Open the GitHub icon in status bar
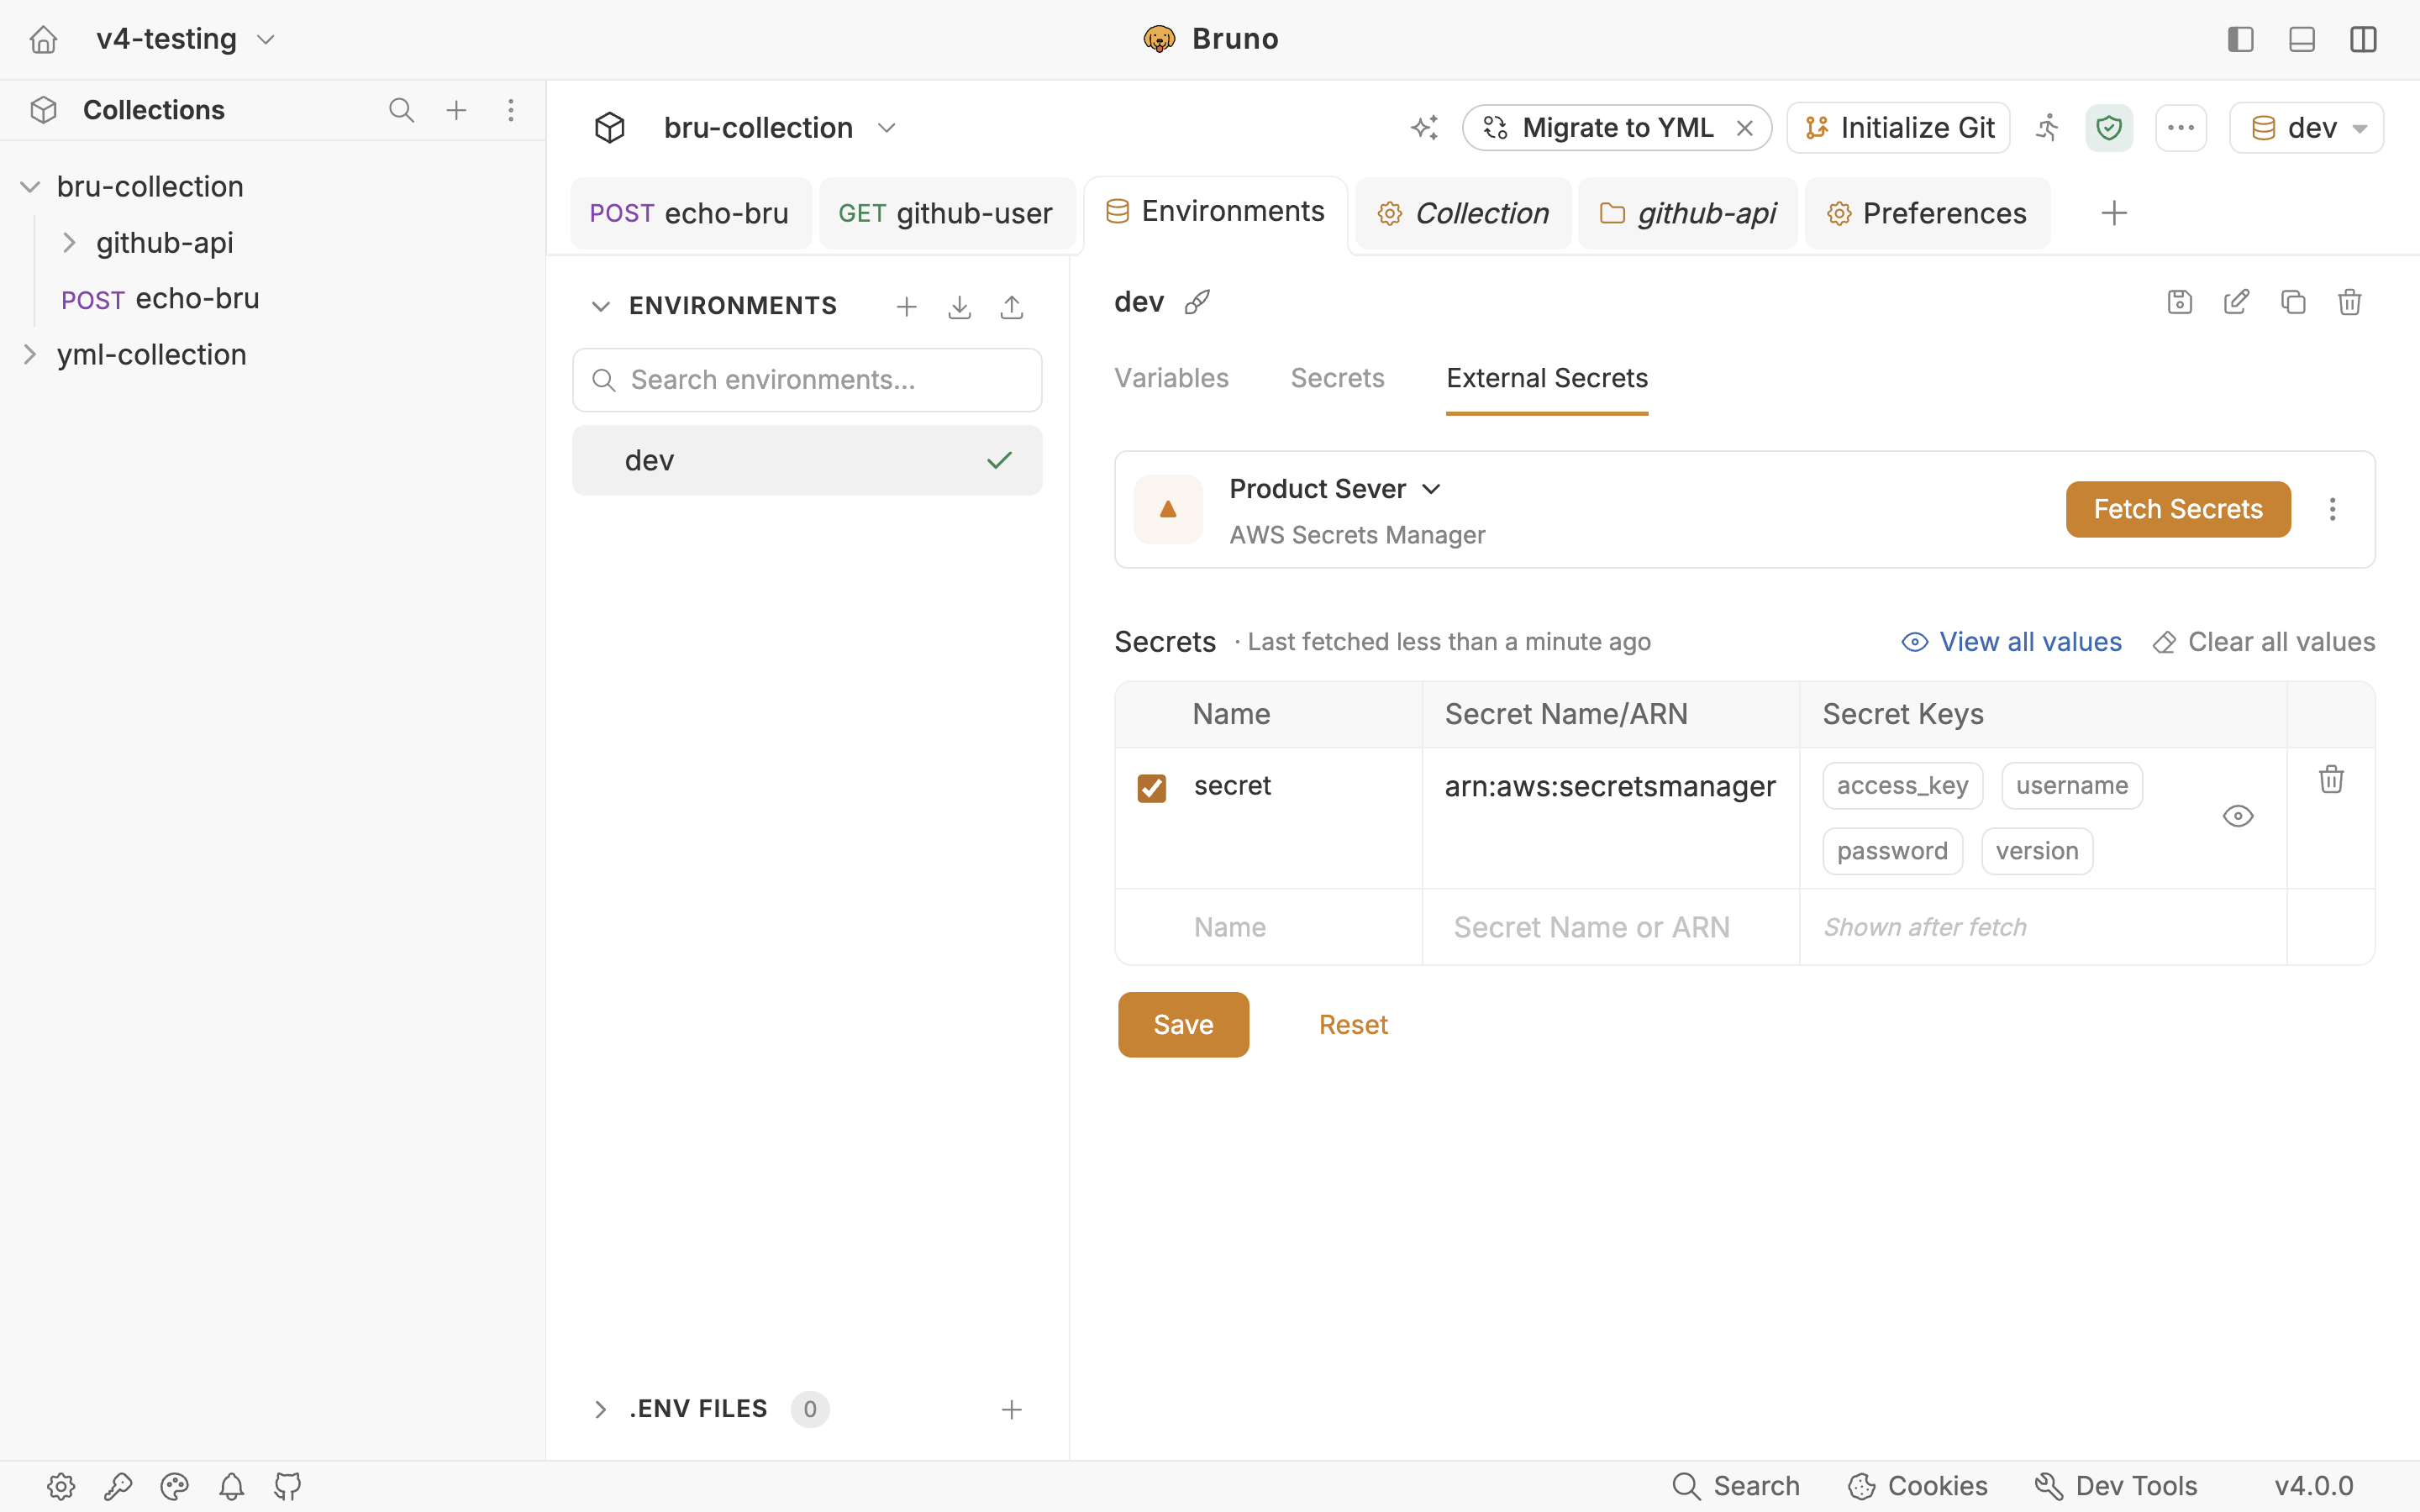Viewport: 2420px width, 1512px height. click(288, 1486)
